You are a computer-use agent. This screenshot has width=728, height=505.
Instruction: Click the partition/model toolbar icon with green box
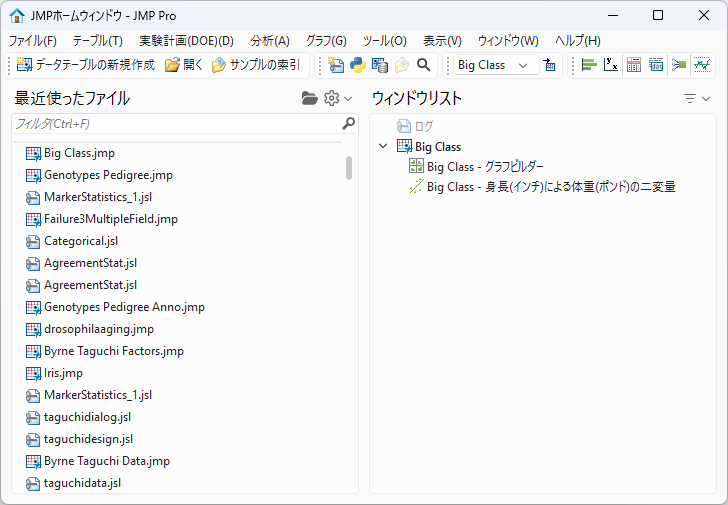(679, 65)
